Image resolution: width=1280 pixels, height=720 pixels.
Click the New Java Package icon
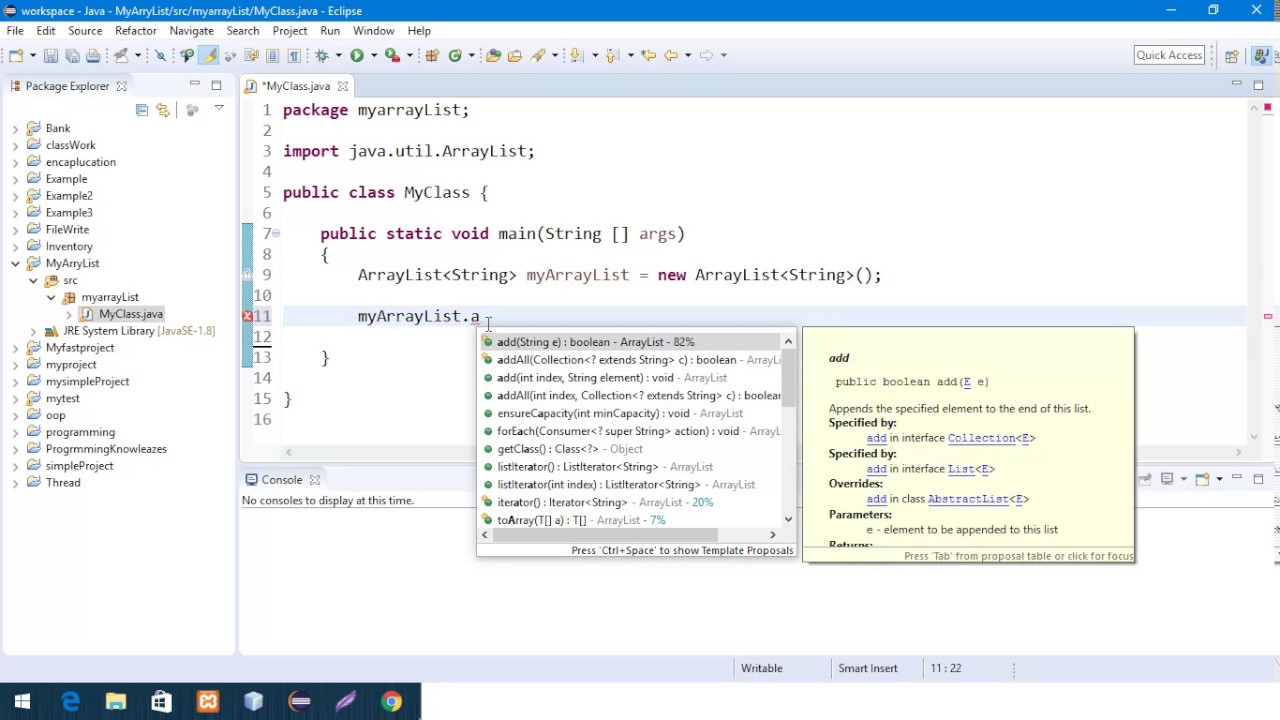pos(431,56)
